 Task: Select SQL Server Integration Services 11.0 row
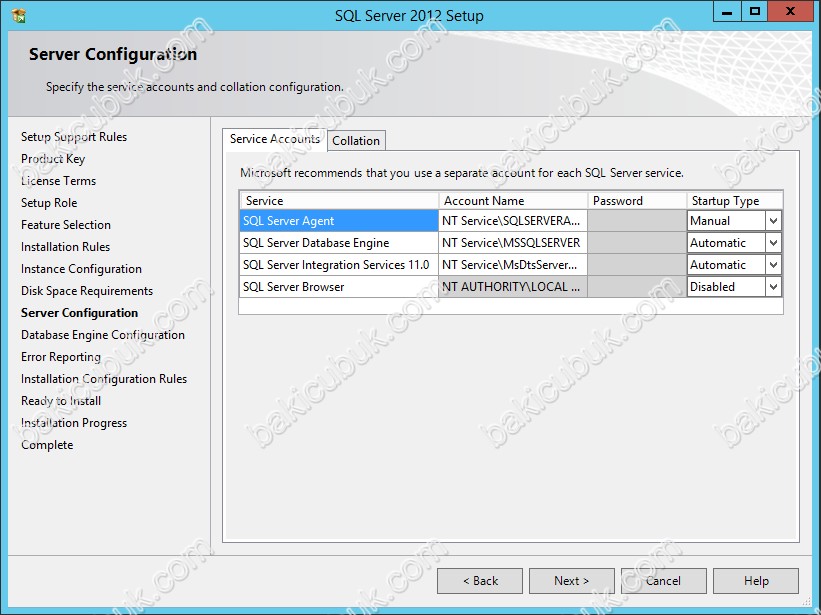coord(339,265)
